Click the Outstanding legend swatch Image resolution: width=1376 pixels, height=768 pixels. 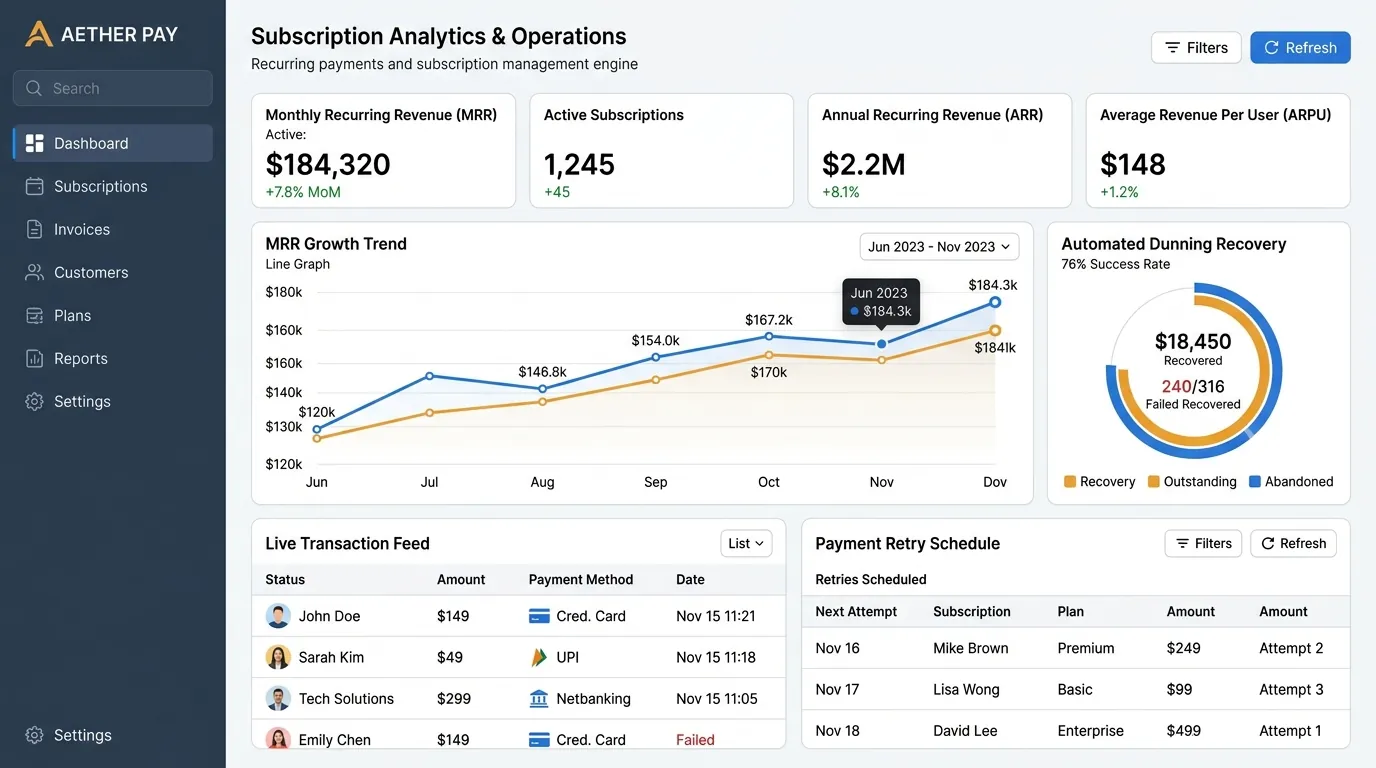tap(1154, 481)
